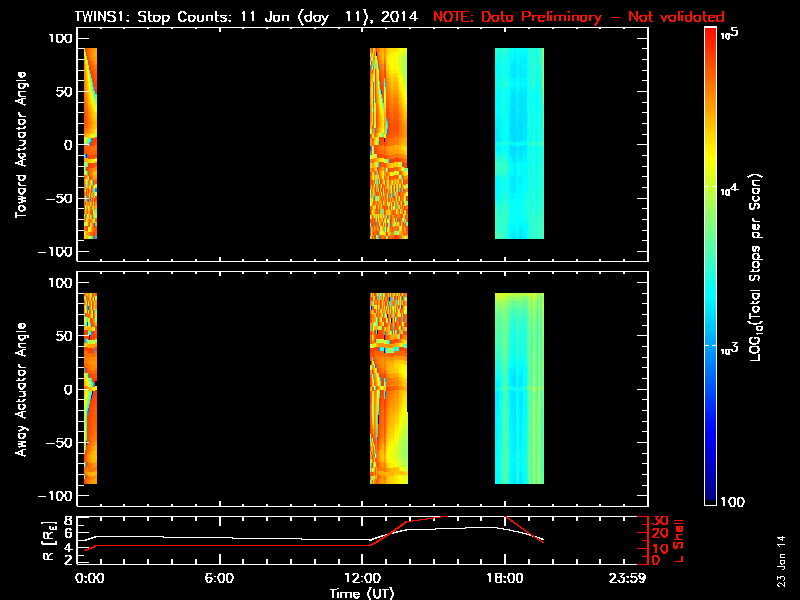Click the 12:00 time axis label
800x600 pixels.
click(x=363, y=578)
